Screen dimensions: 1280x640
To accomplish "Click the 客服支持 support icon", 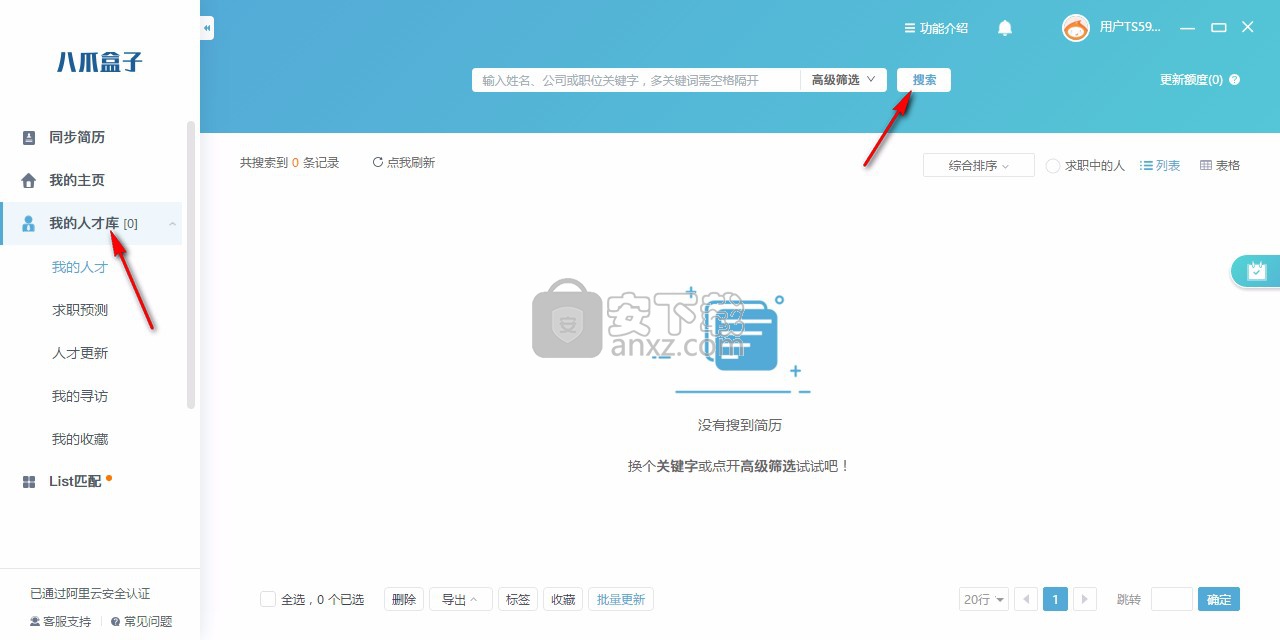I will pyautogui.click(x=35, y=622).
